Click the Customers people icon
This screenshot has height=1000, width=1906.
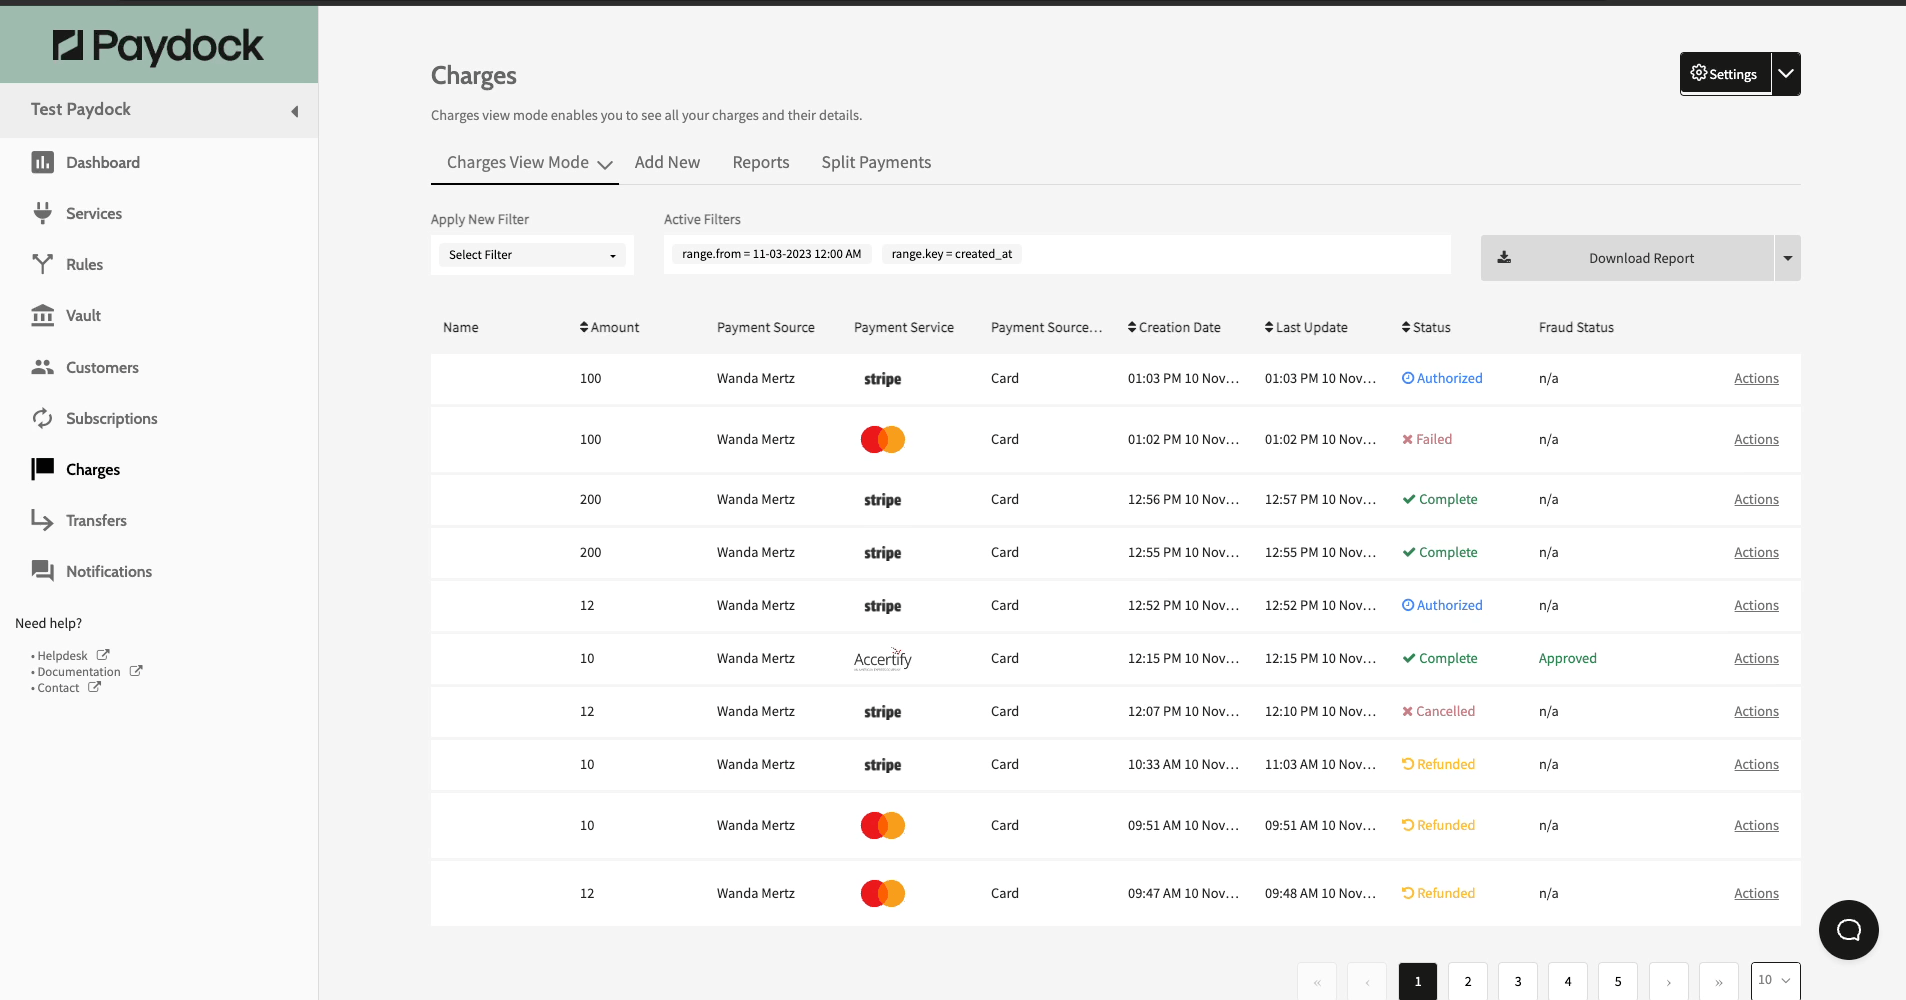coord(42,367)
